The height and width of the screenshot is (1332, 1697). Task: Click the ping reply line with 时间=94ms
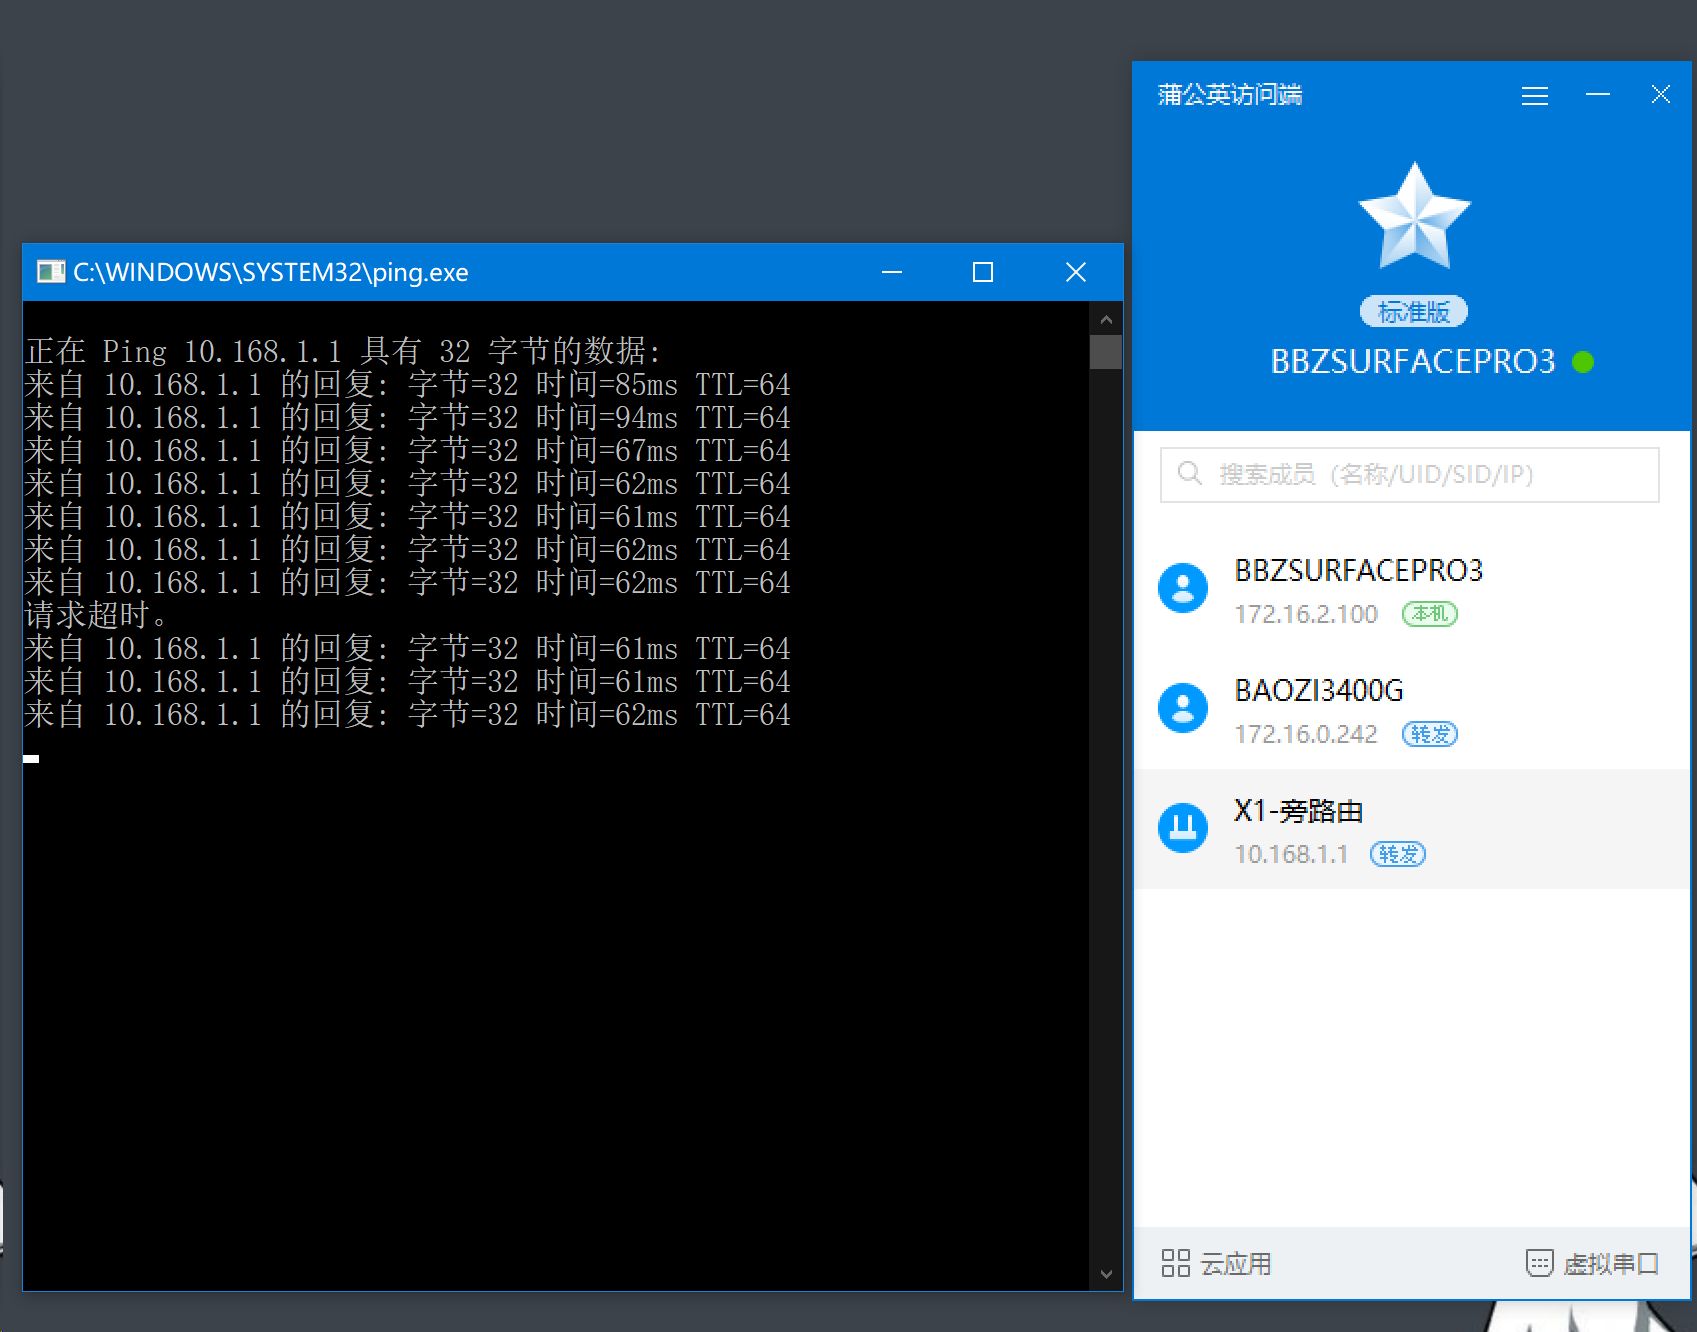[x=407, y=417]
